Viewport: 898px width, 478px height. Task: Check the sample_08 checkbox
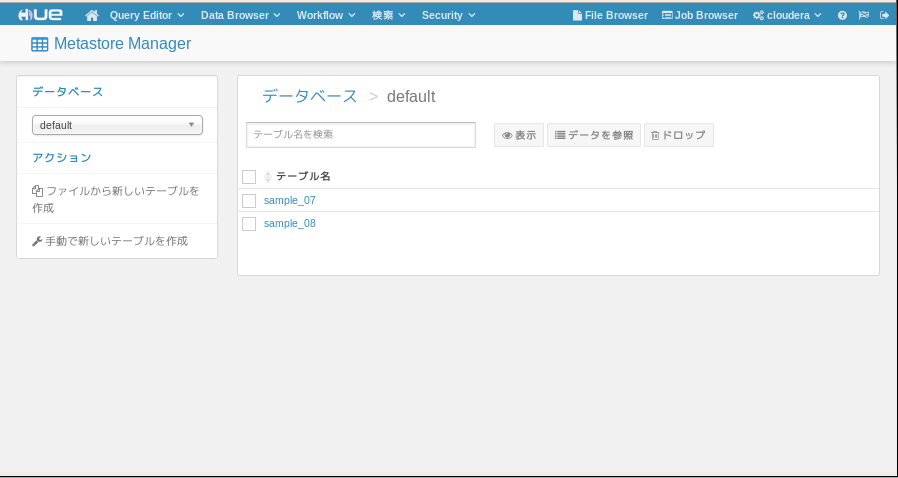tap(249, 224)
